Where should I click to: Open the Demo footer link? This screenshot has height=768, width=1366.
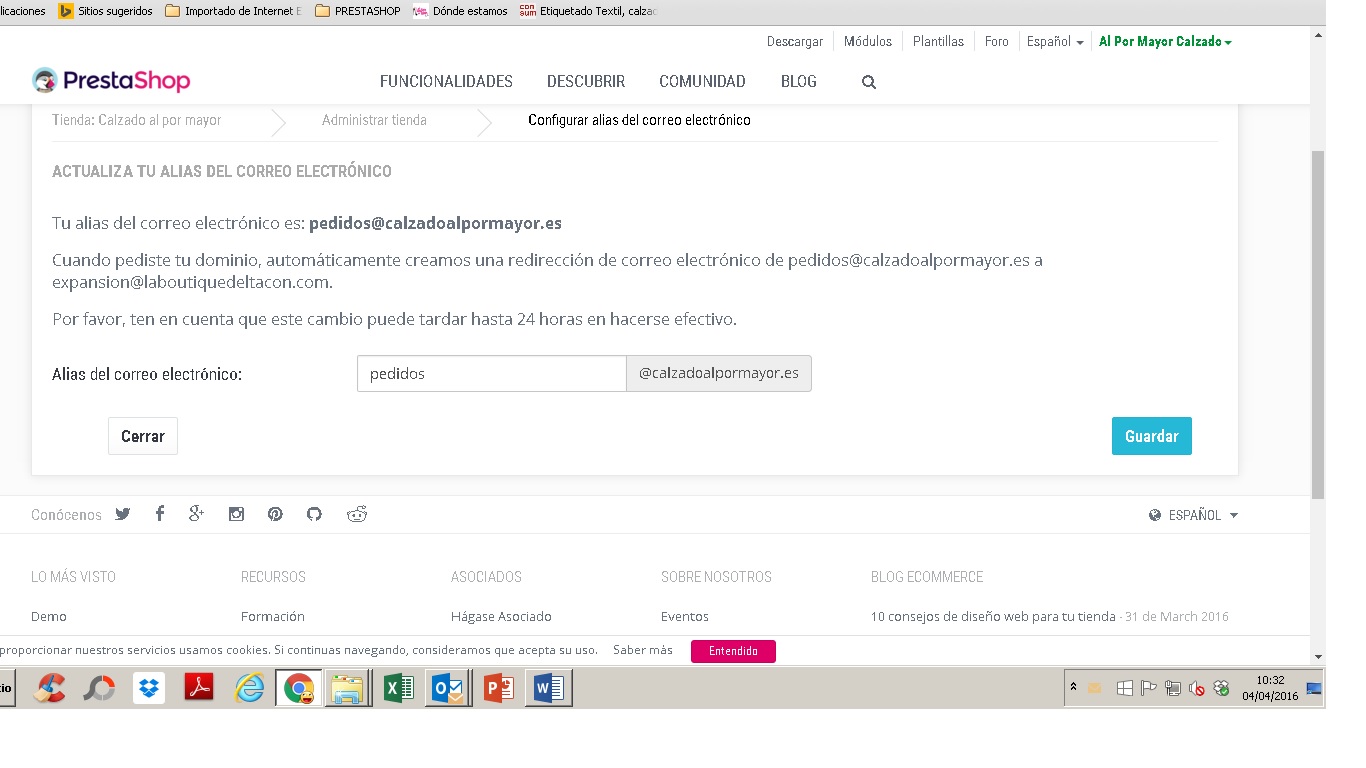49,617
